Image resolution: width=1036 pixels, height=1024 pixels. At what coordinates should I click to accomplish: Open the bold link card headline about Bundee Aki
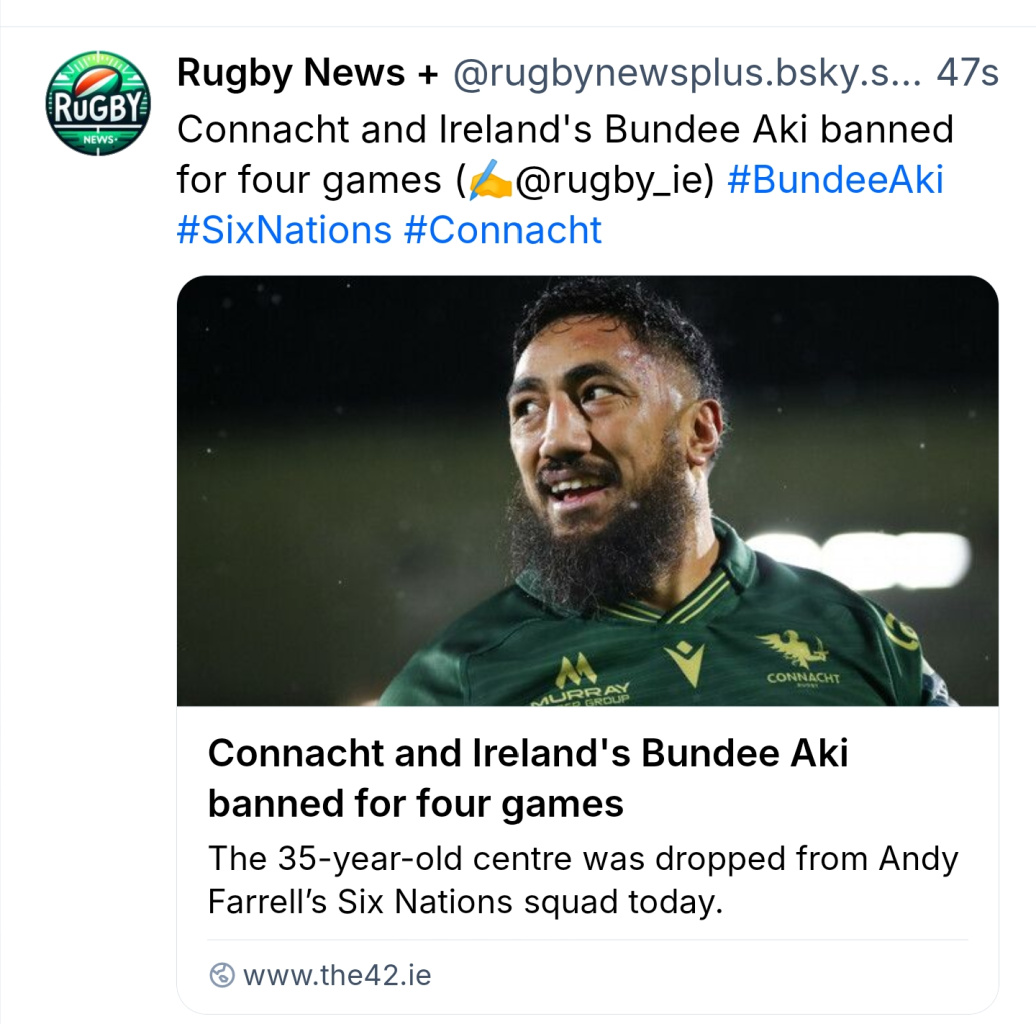[x=527, y=778]
